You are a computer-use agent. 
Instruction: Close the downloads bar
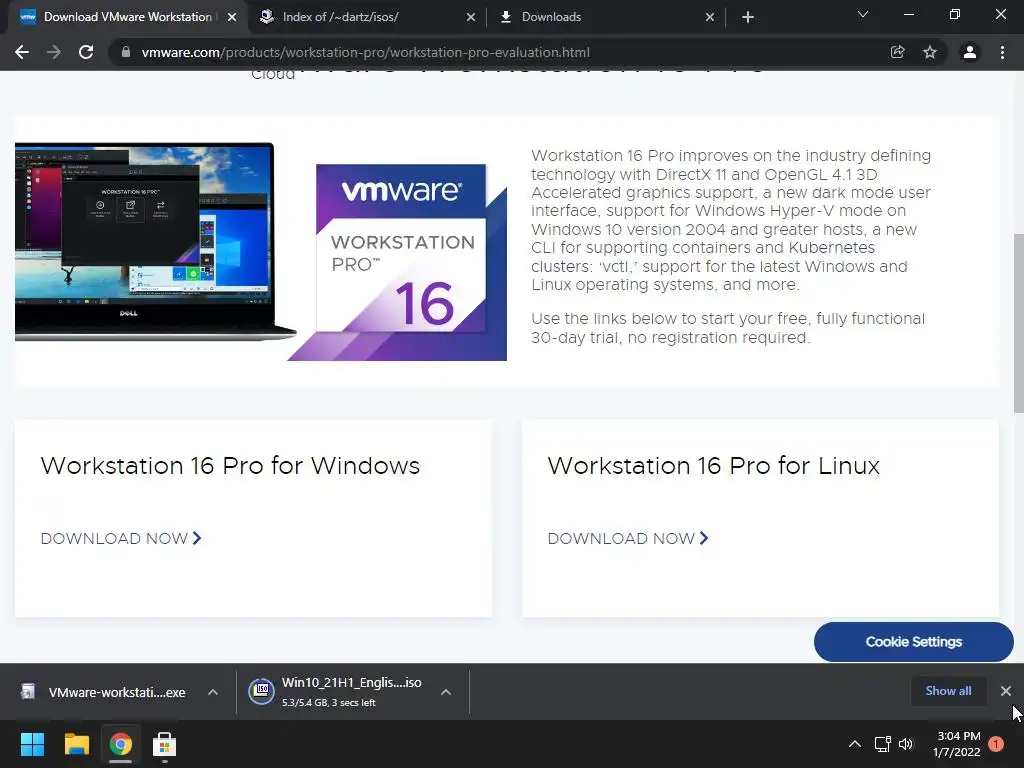1006,691
